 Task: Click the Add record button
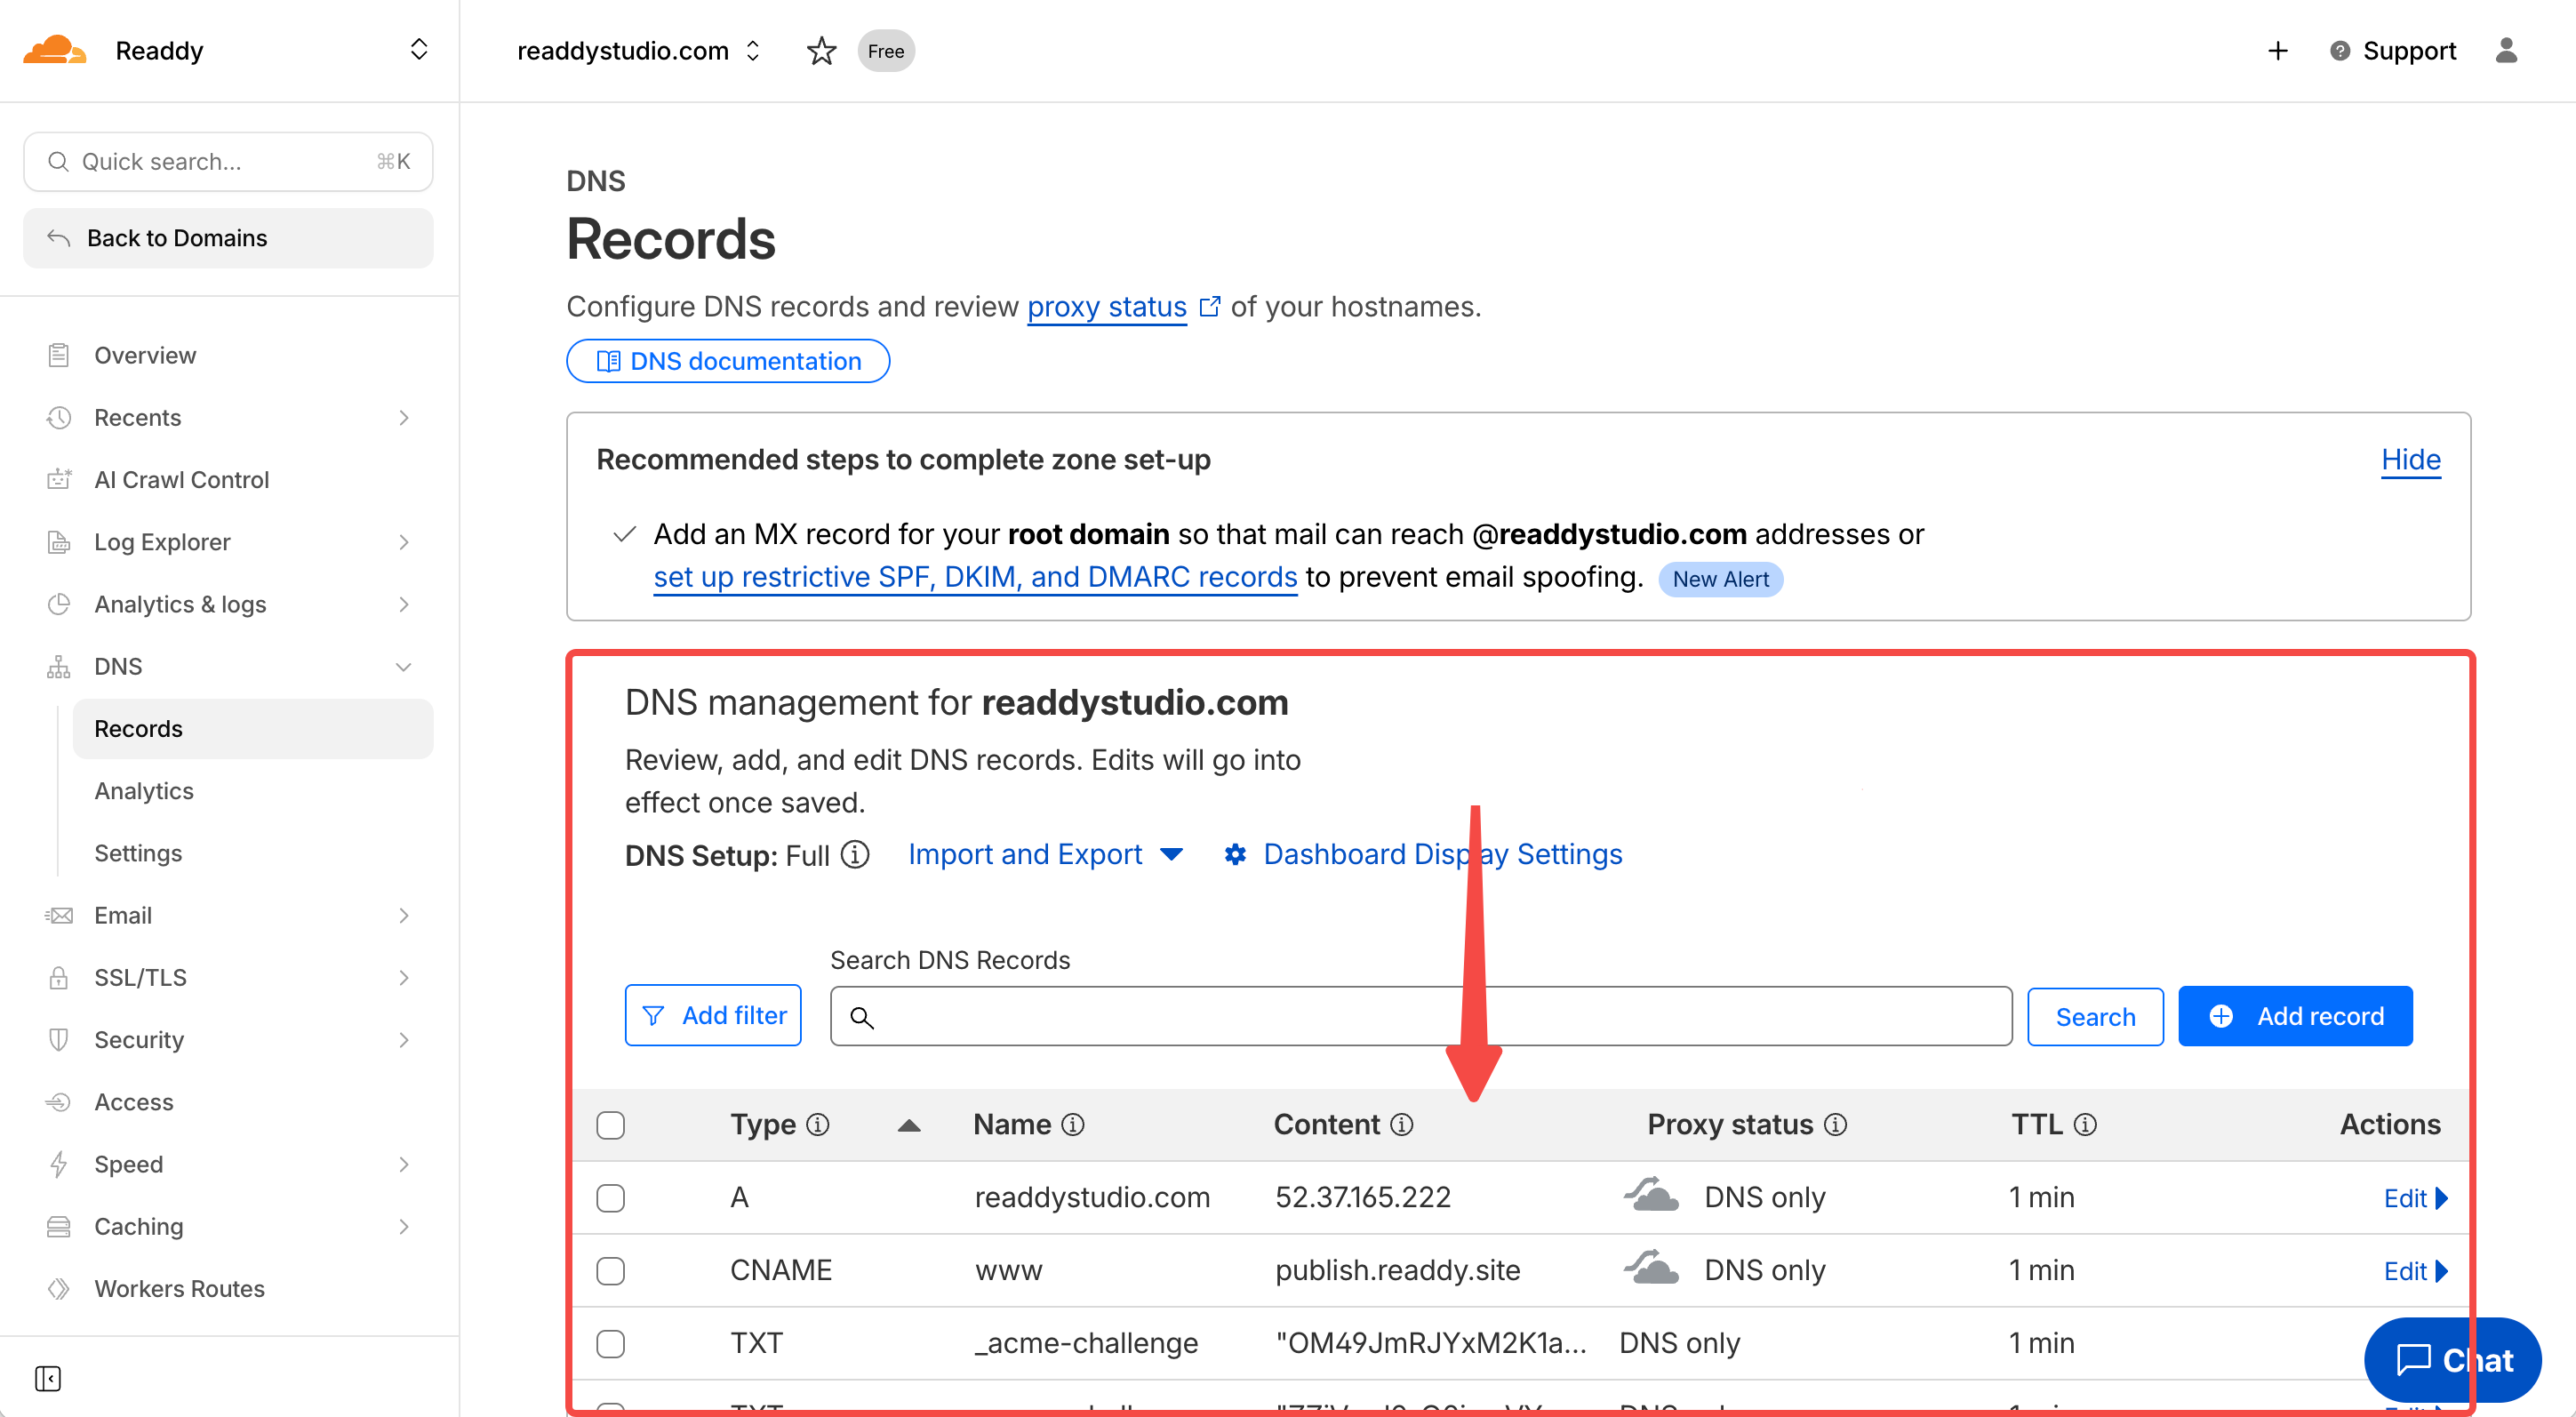click(x=2294, y=1016)
